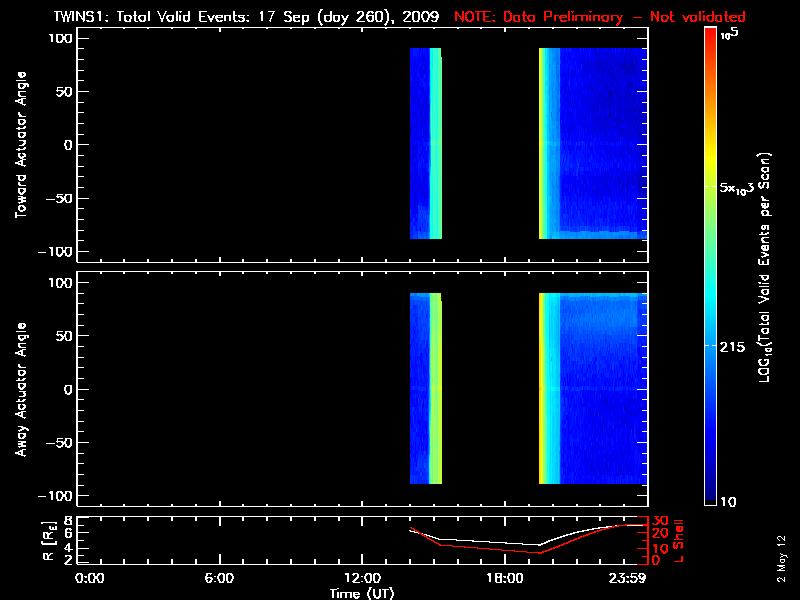
Task: Click the wide late-day data block in Away panel
Action: (592, 390)
